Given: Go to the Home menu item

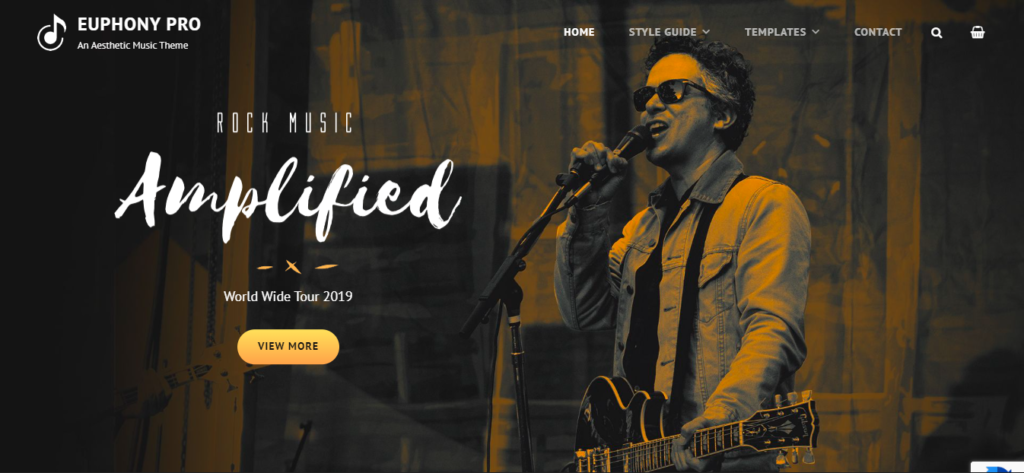Looking at the screenshot, I should click(x=579, y=32).
